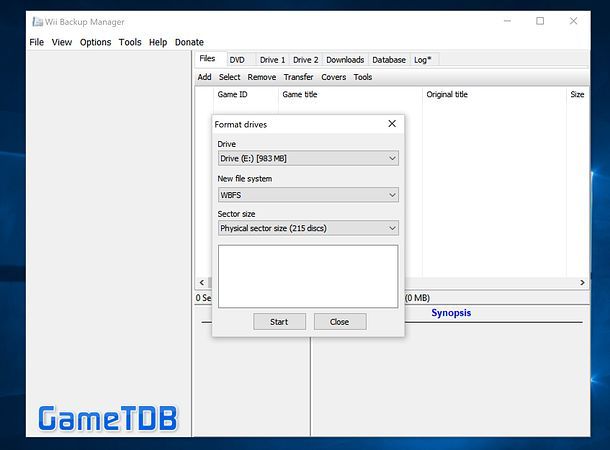Open the Donate menu
This screenshot has height=450, width=610.
click(x=189, y=42)
